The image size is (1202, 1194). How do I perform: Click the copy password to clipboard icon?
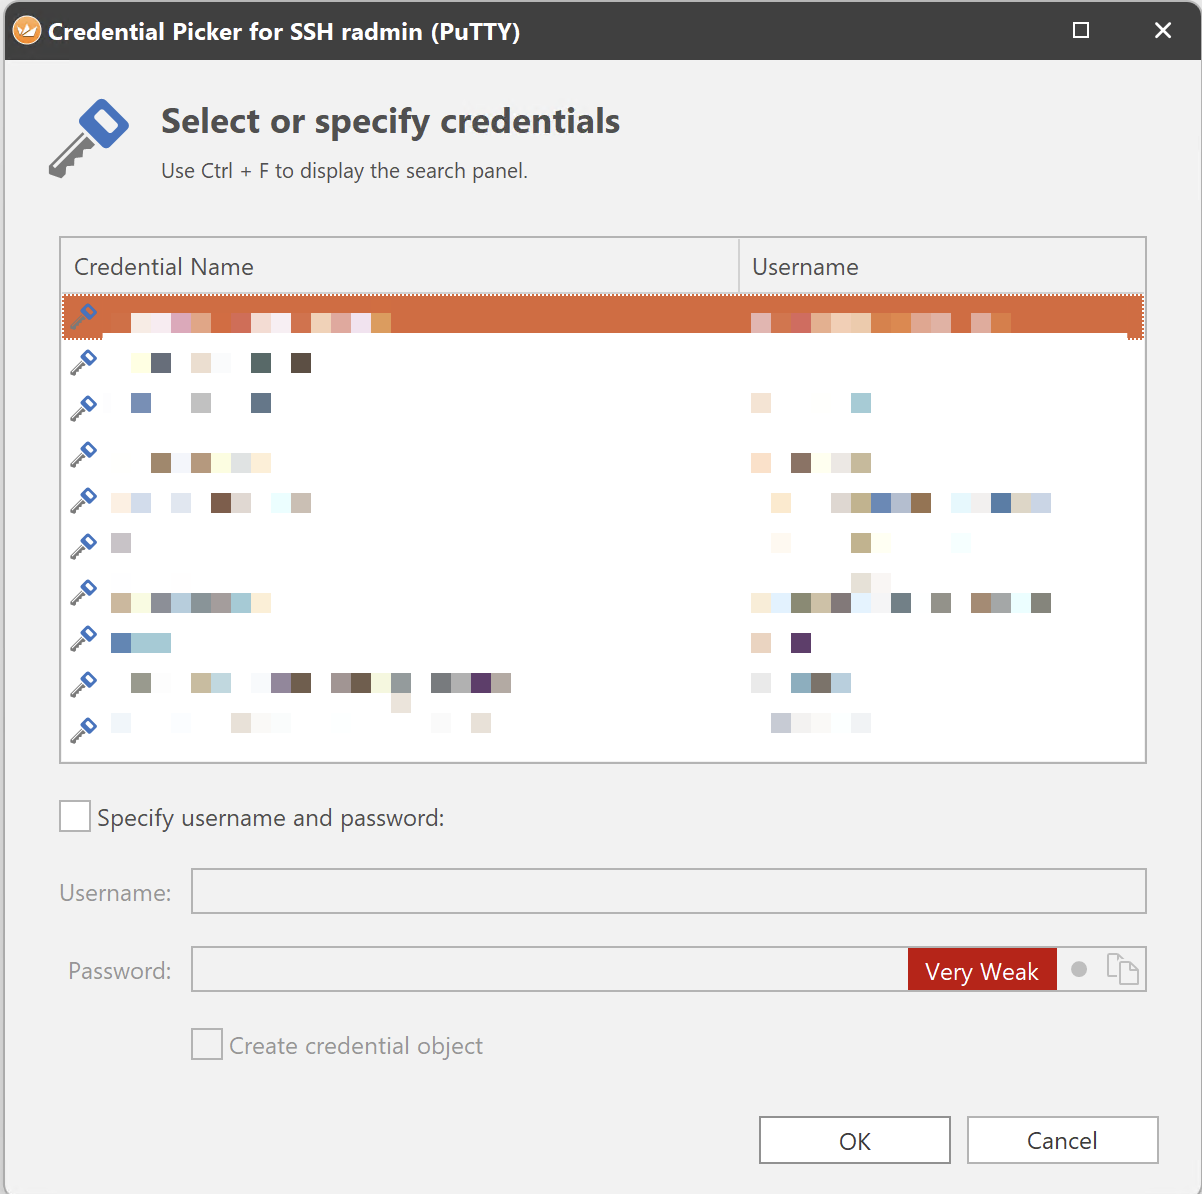point(1122,969)
